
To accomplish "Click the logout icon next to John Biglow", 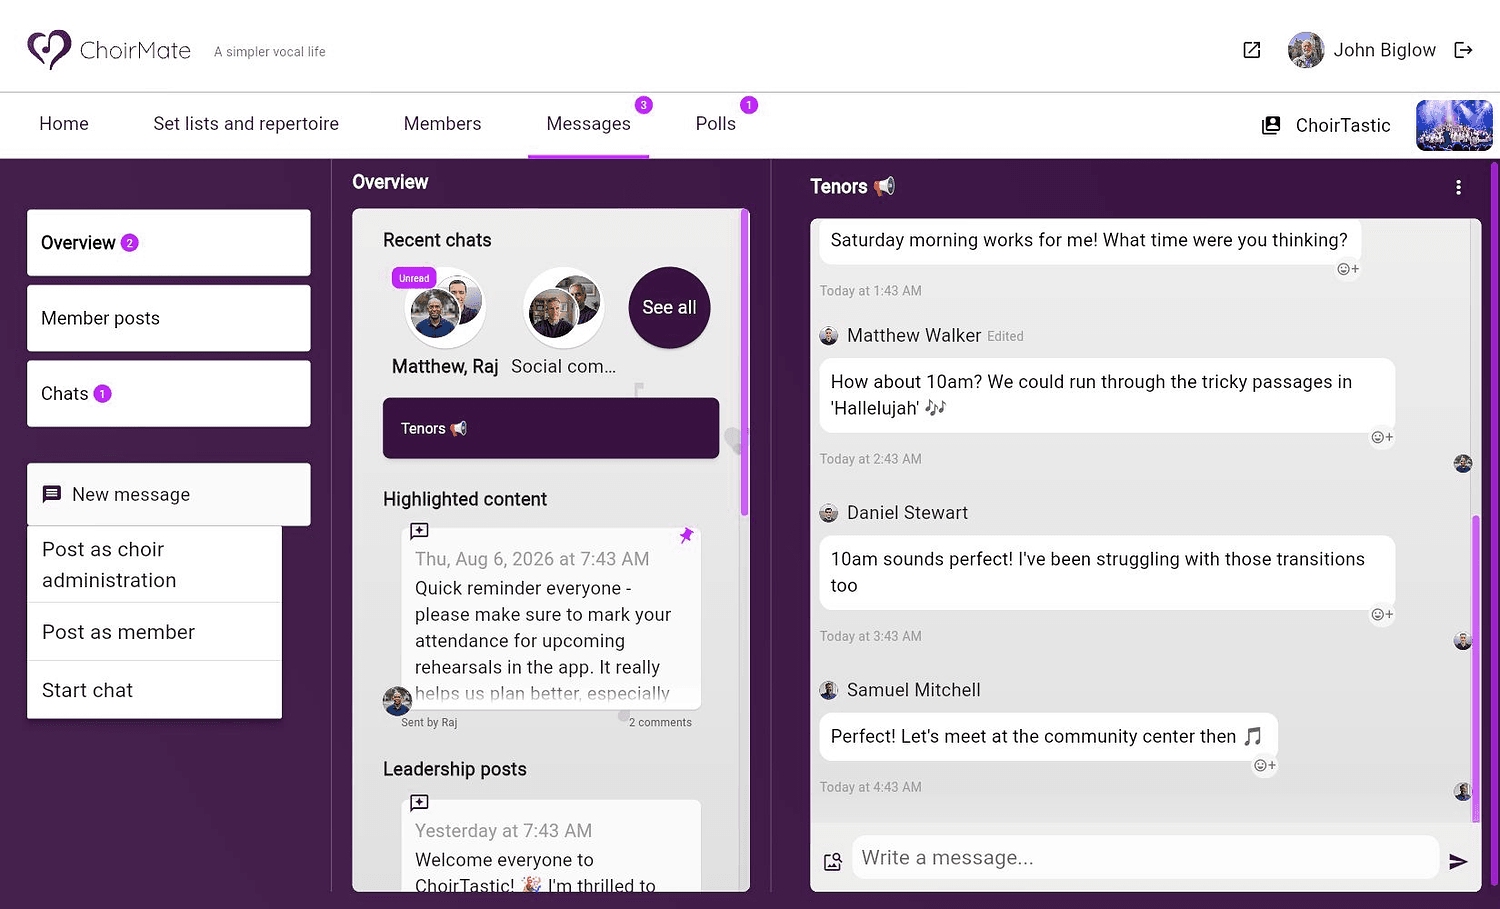I will point(1463,50).
